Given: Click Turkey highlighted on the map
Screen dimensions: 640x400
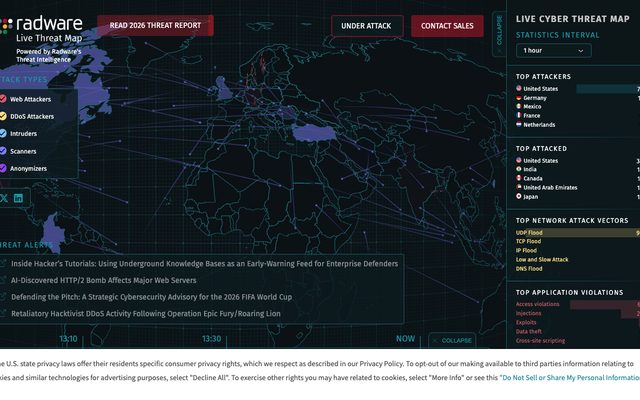Looking at the screenshot, I should 313,133.
